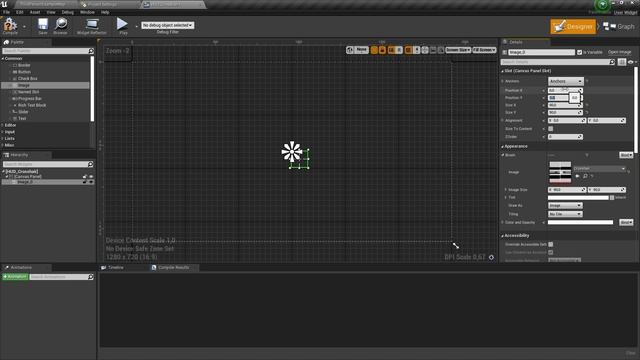Select Canvas Panel in hierarchy

[x=27, y=177]
